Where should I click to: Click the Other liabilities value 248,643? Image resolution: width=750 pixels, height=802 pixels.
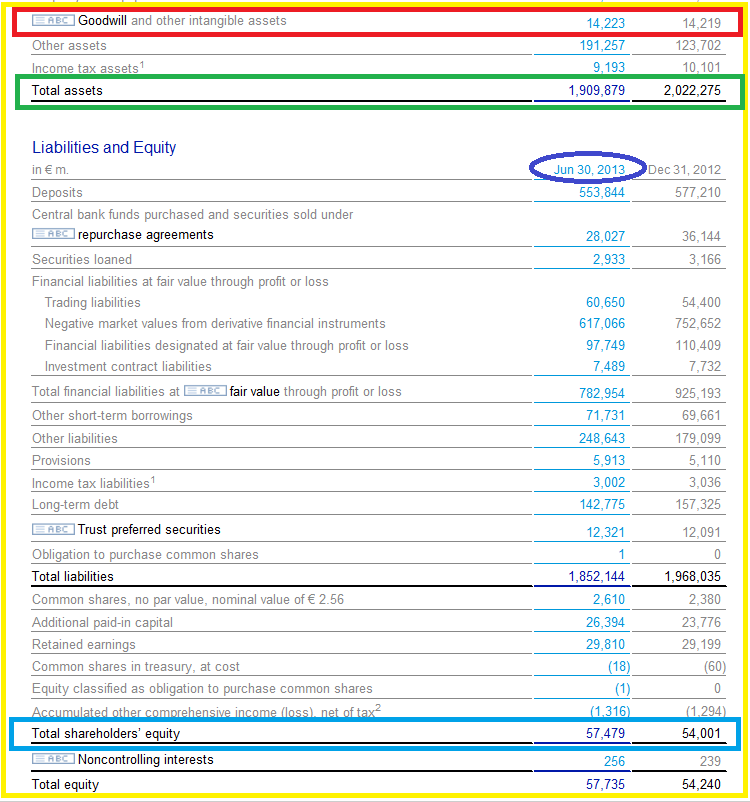click(602, 438)
